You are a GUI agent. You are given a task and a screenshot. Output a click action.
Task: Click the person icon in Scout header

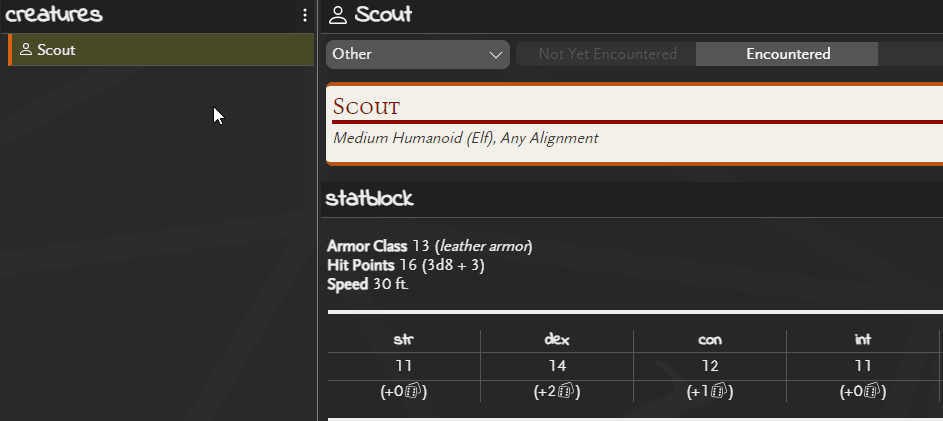click(x=338, y=15)
